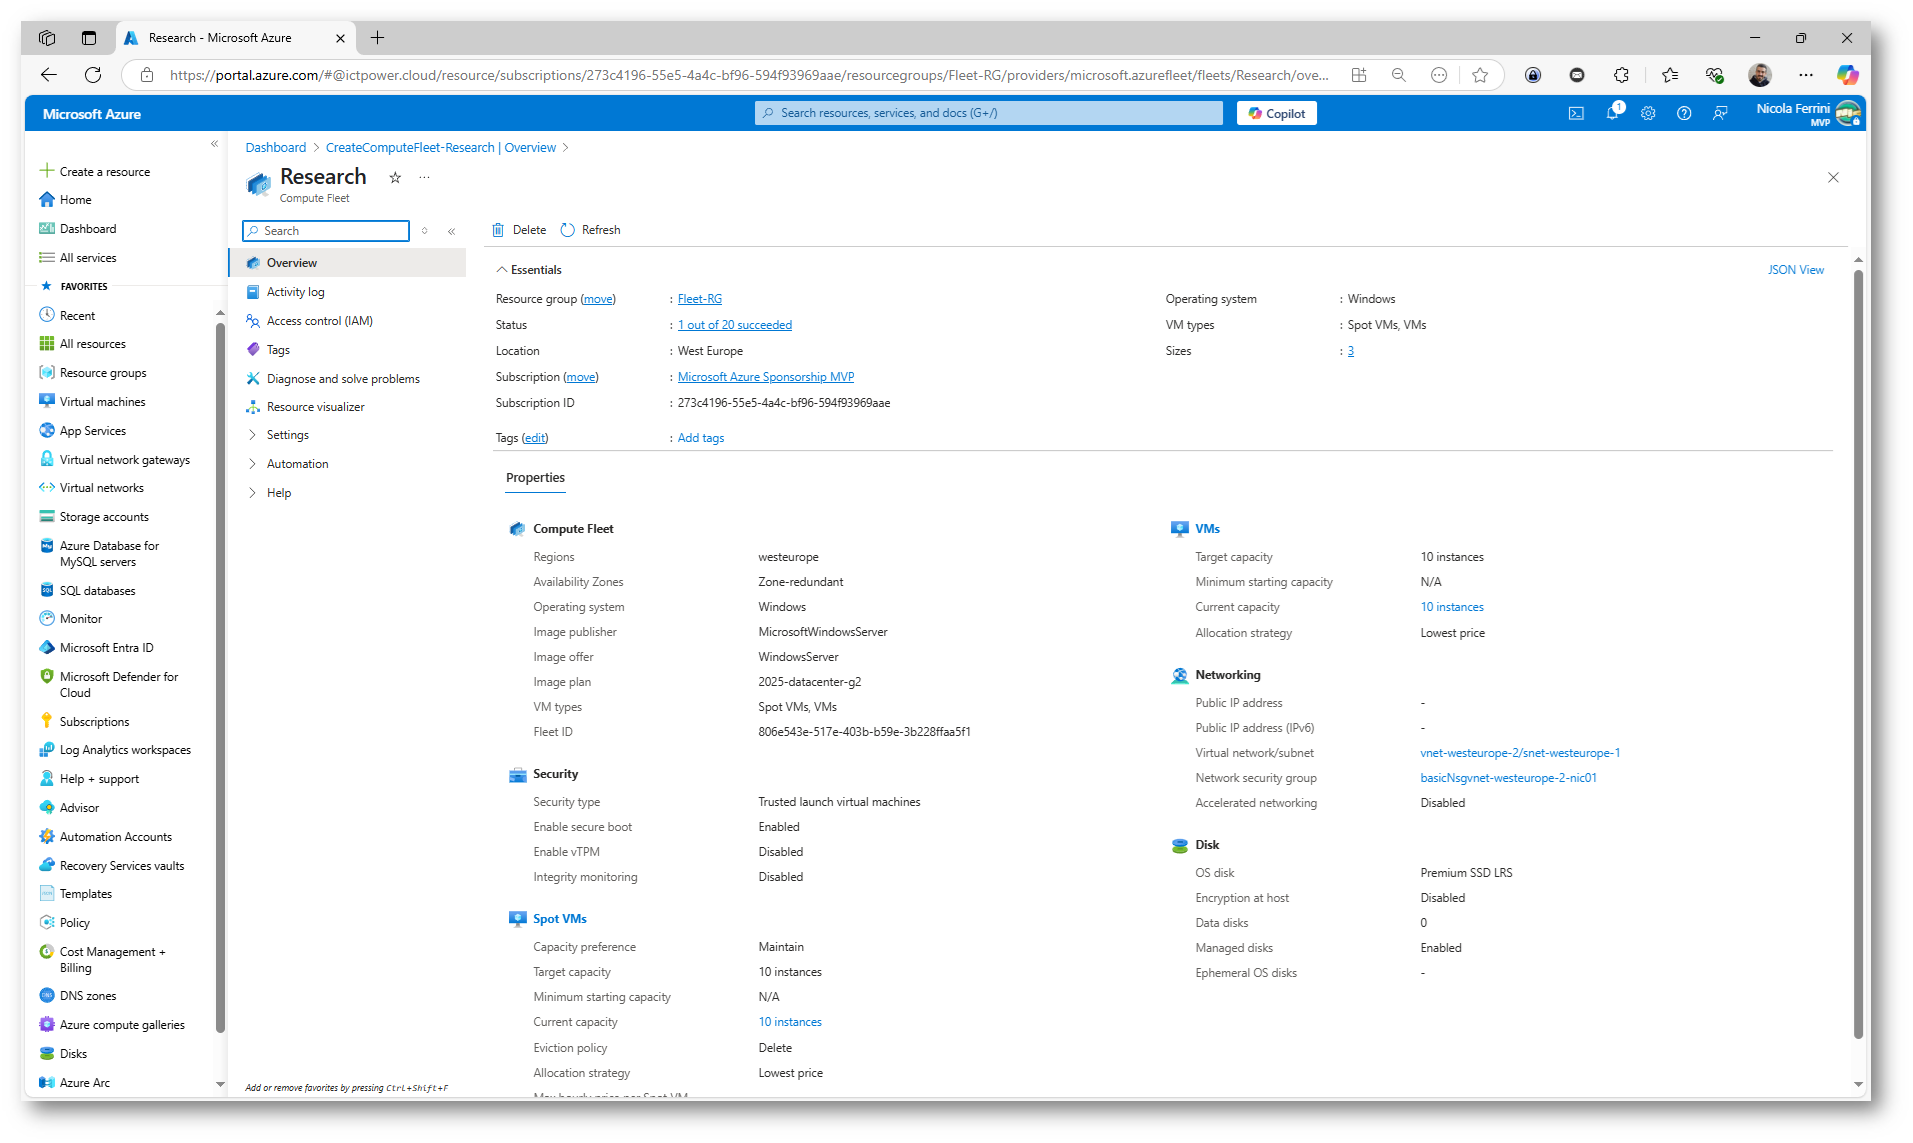Screen dimensions: 1913x1143
Task: Open Disks in sidebar
Action: pyautogui.click(x=63, y=1054)
